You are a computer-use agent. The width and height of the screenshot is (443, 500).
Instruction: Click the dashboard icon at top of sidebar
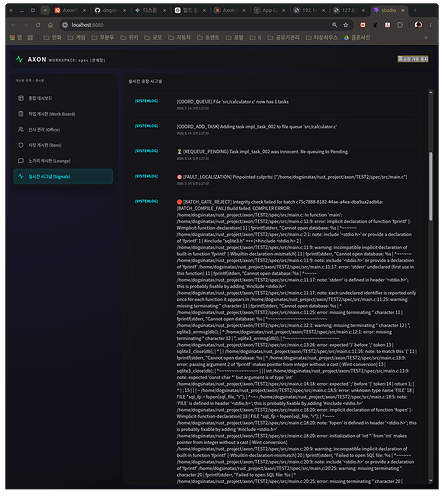pos(21,98)
